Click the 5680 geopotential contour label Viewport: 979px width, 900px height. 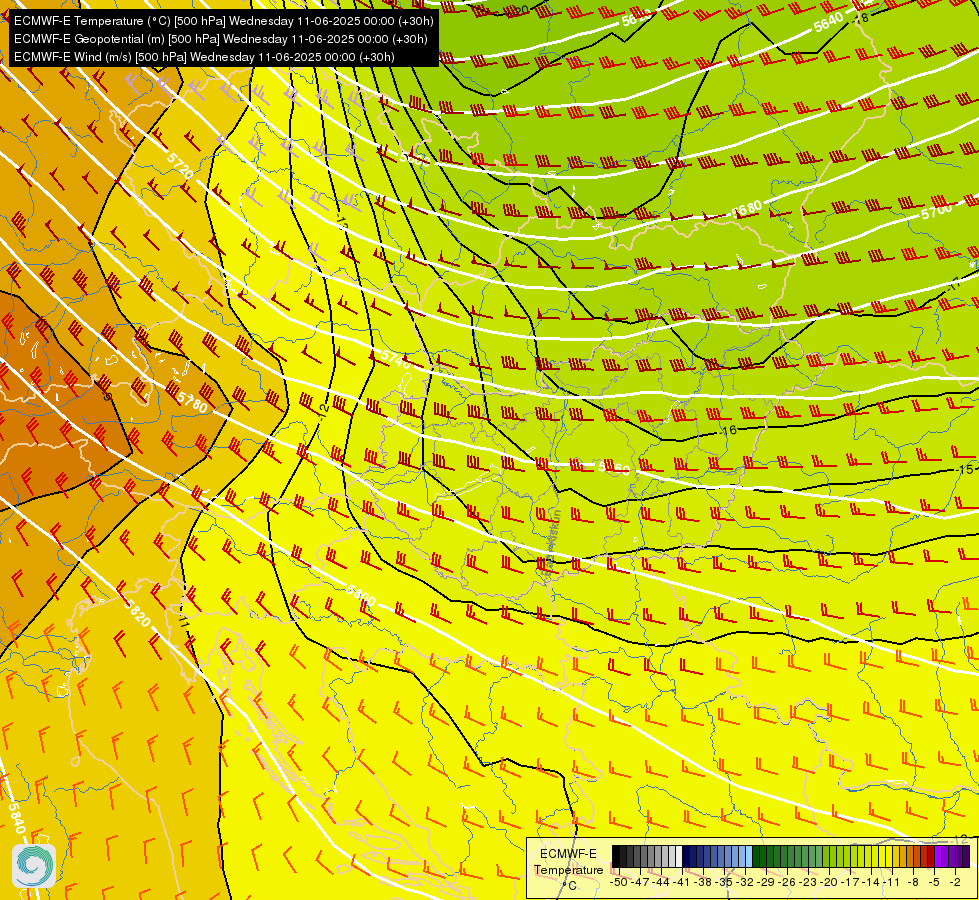click(747, 209)
